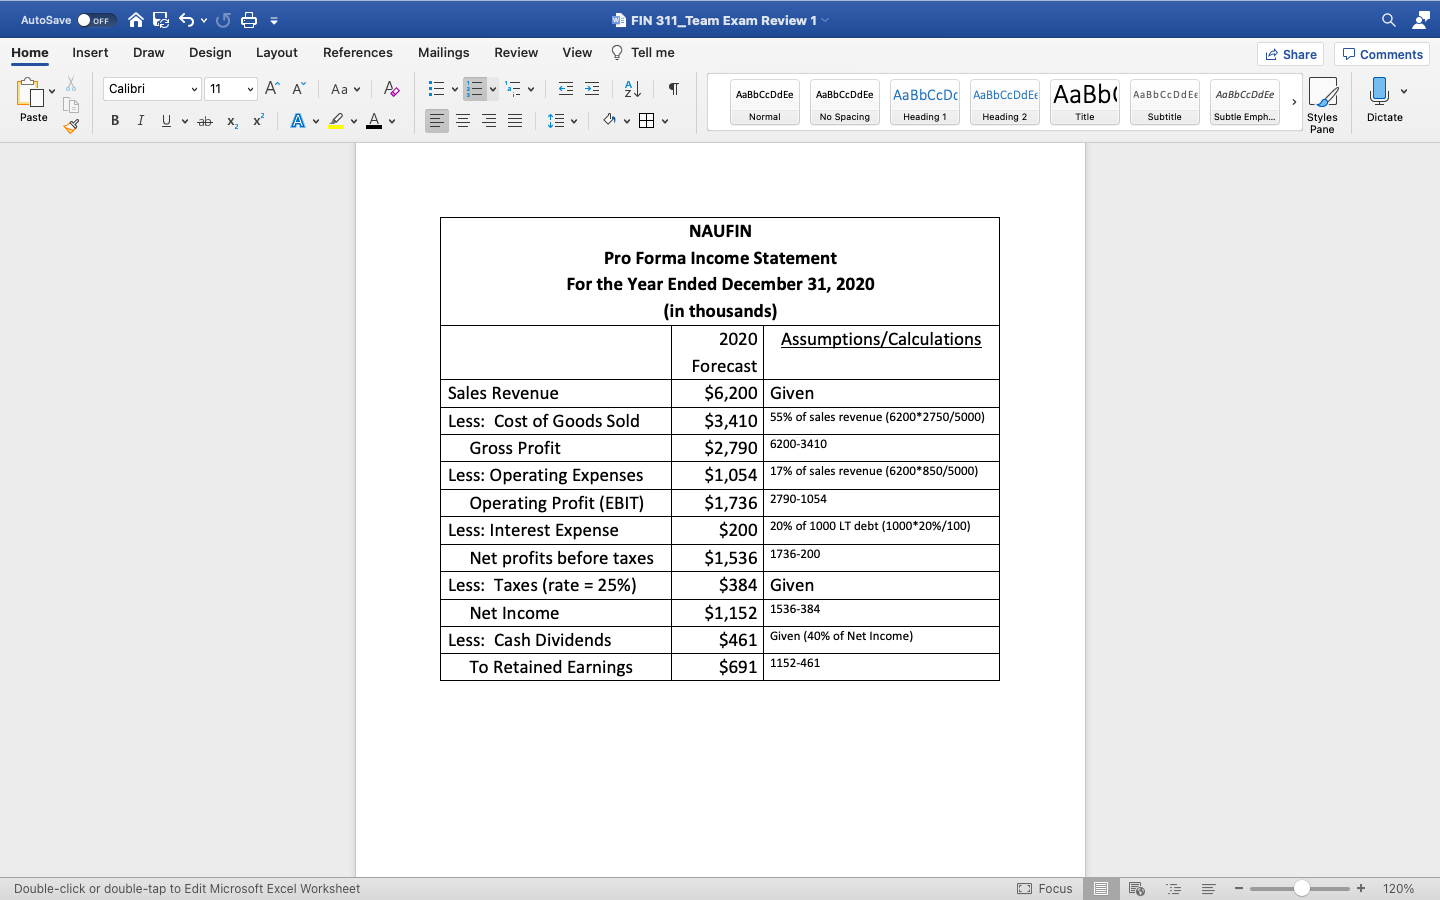Apply italic formatting
The width and height of the screenshot is (1440, 900).
140,120
